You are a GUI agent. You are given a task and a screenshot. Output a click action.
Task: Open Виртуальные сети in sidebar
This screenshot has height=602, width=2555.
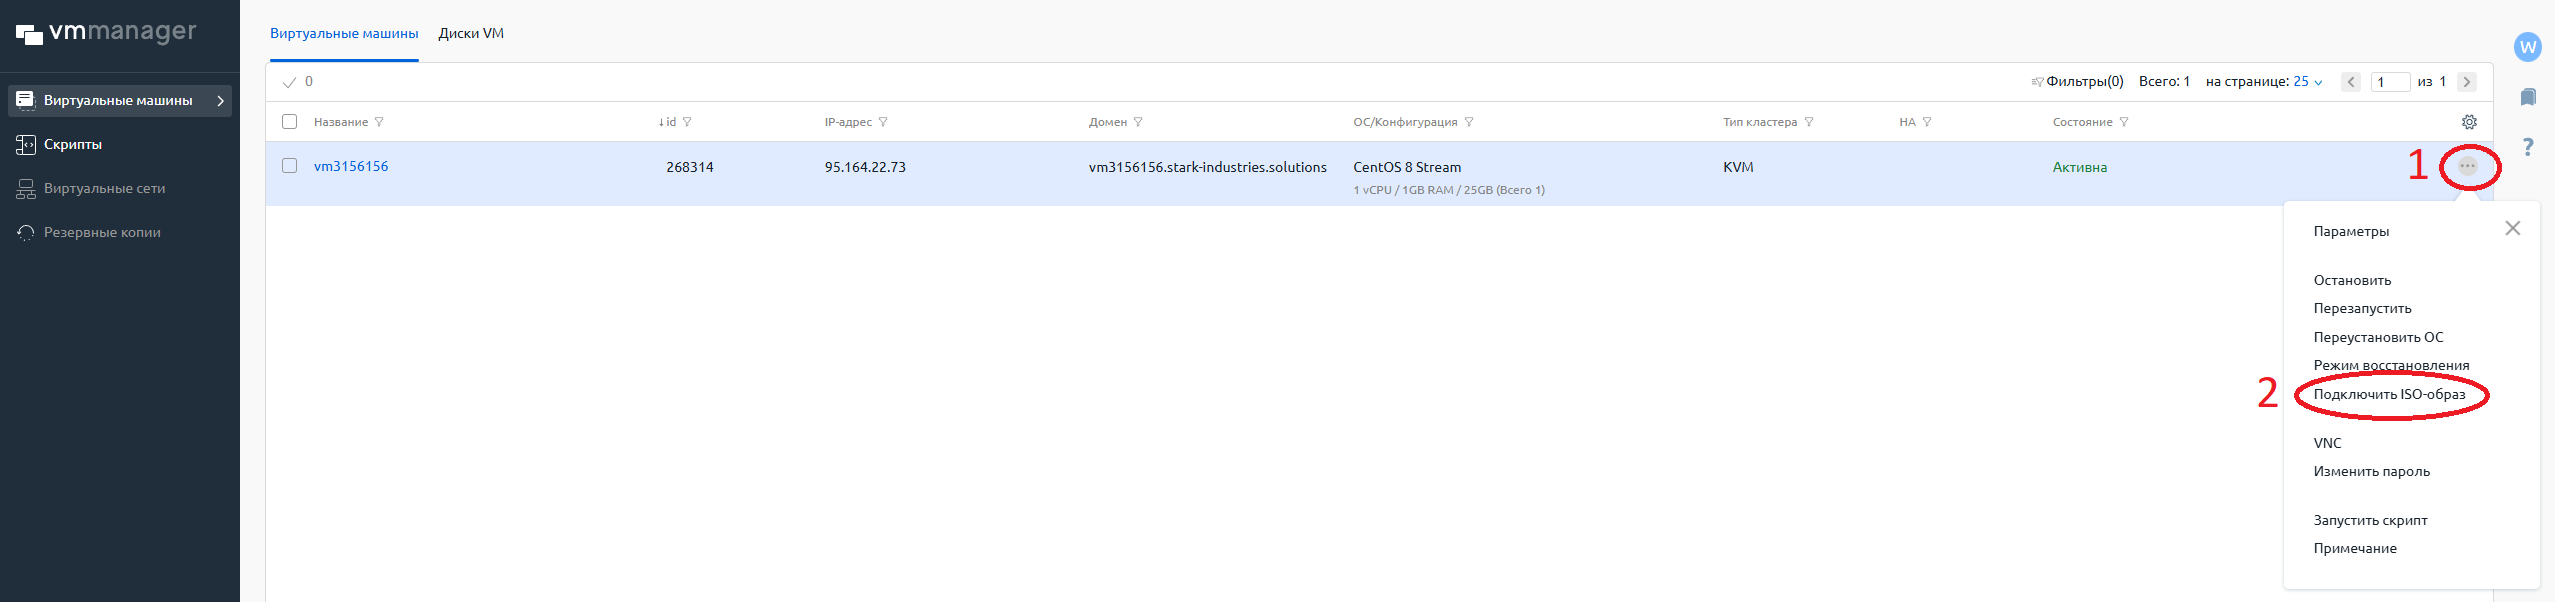coord(104,189)
